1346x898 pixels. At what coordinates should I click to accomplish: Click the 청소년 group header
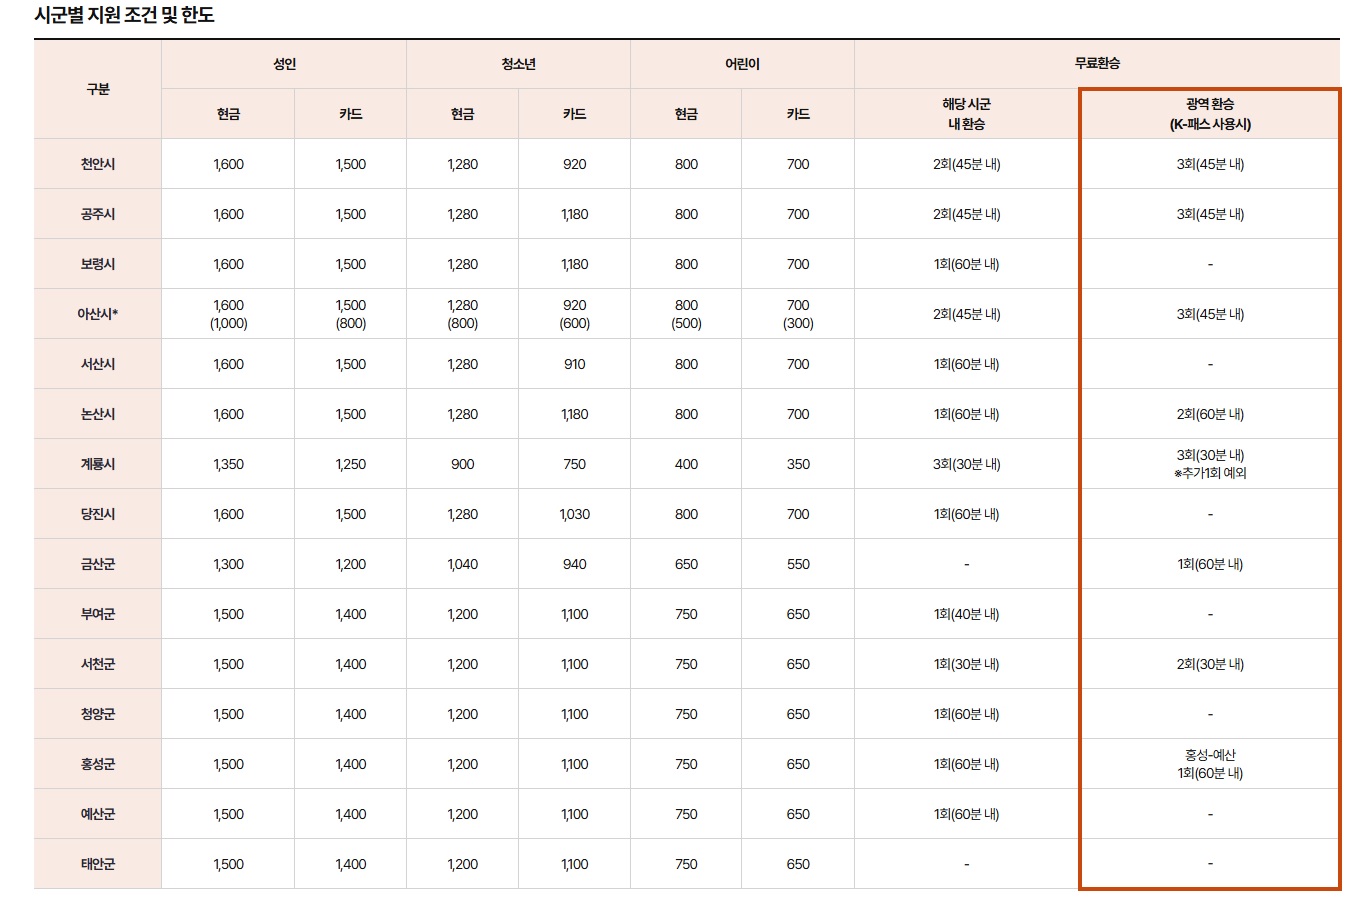pyautogui.click(x=518, y=64)
